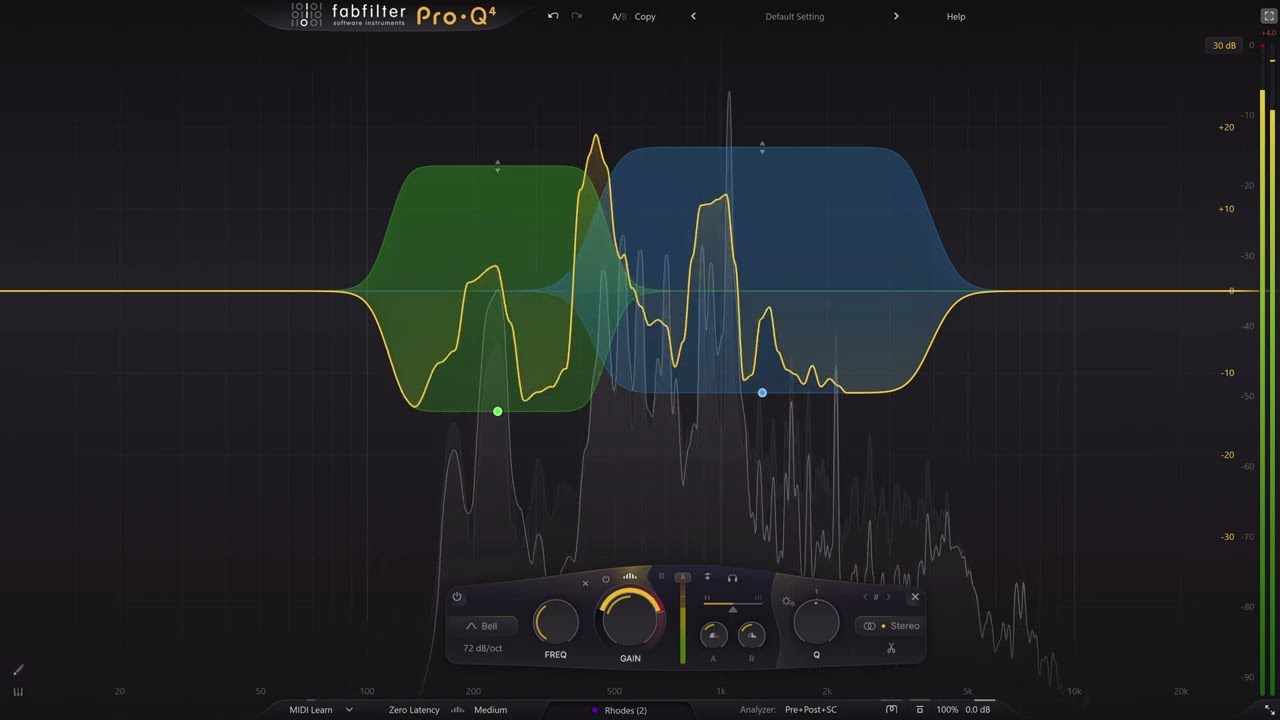Image resolution: width=1280 pixels, height=720 pixels.
Task: Click the Copy button
Action: (x=645, y=17)
